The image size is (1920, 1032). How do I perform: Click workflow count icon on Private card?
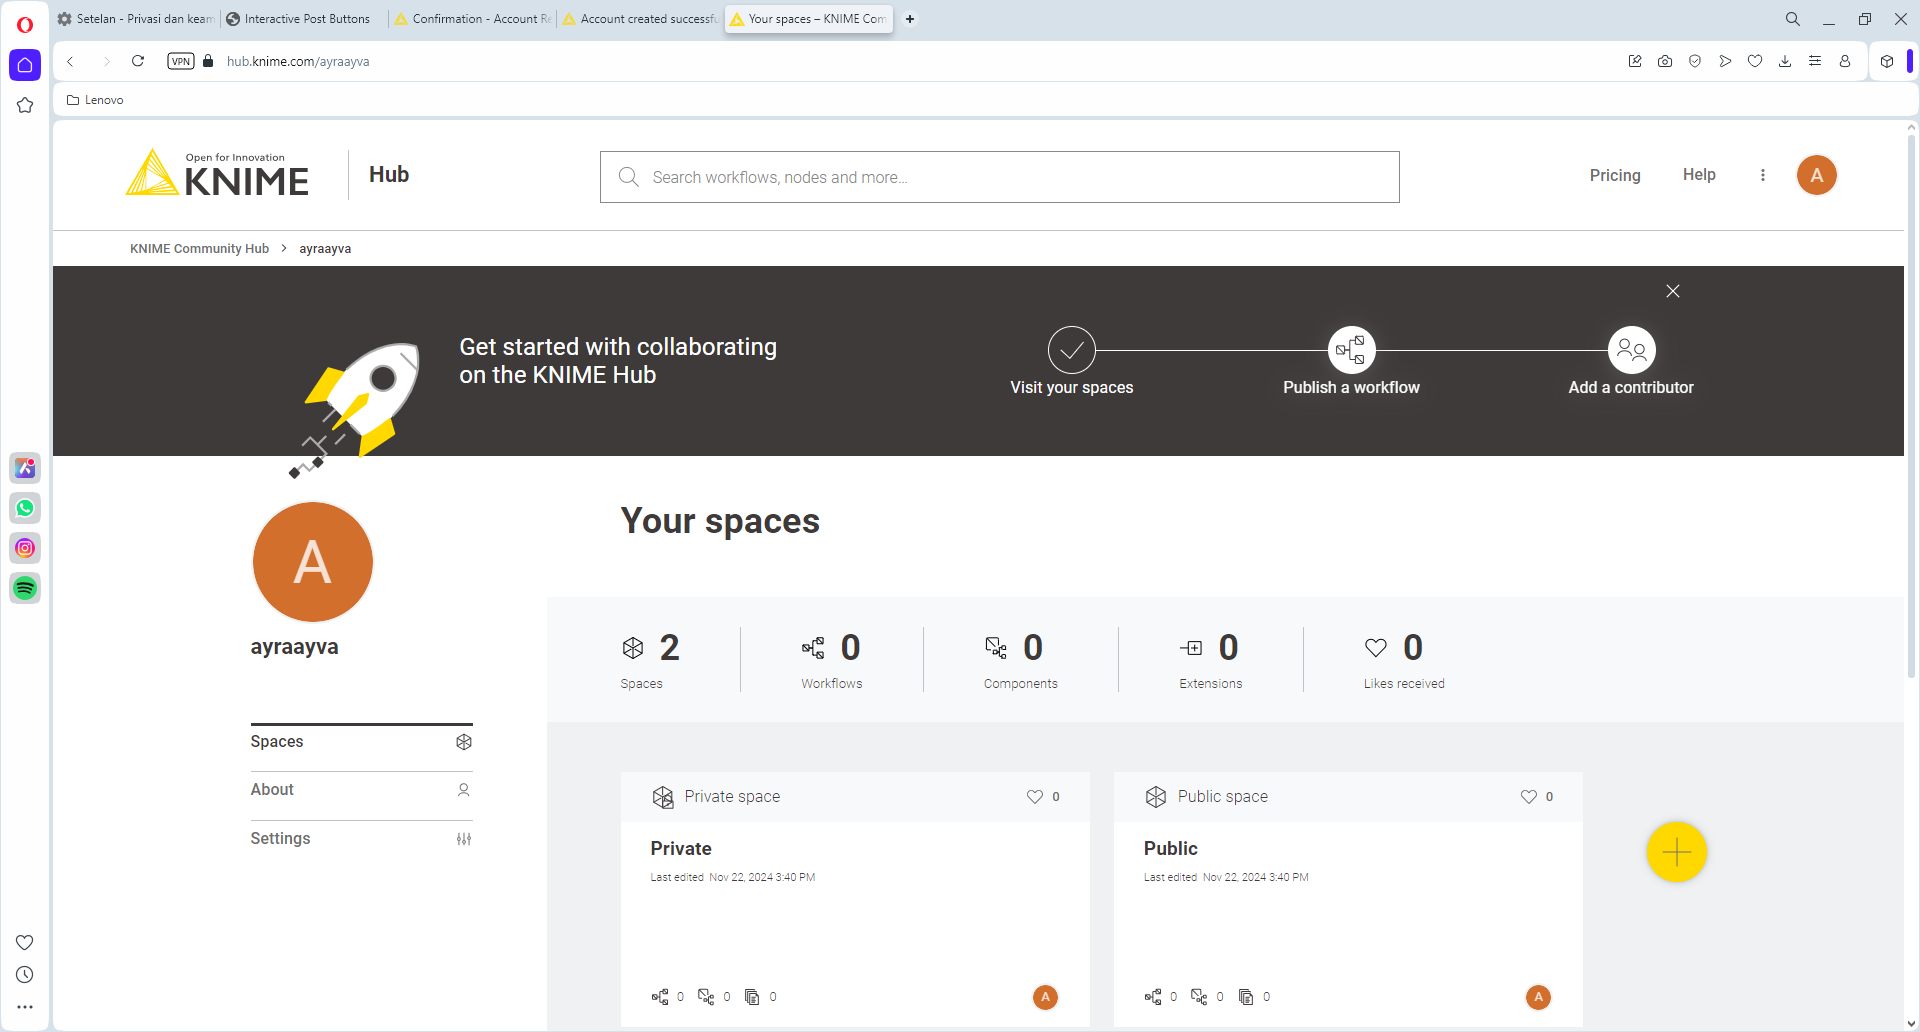660,997
